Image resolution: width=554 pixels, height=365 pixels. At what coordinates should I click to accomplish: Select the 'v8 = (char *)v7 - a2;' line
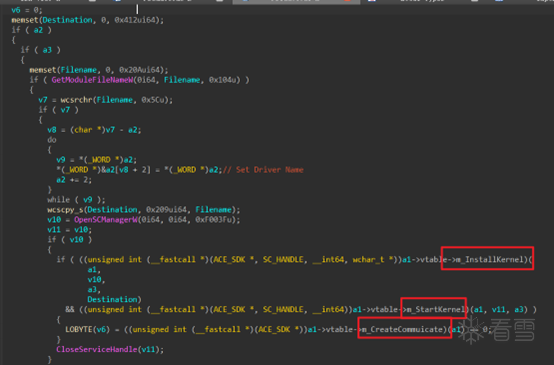[x=94, y=130]
